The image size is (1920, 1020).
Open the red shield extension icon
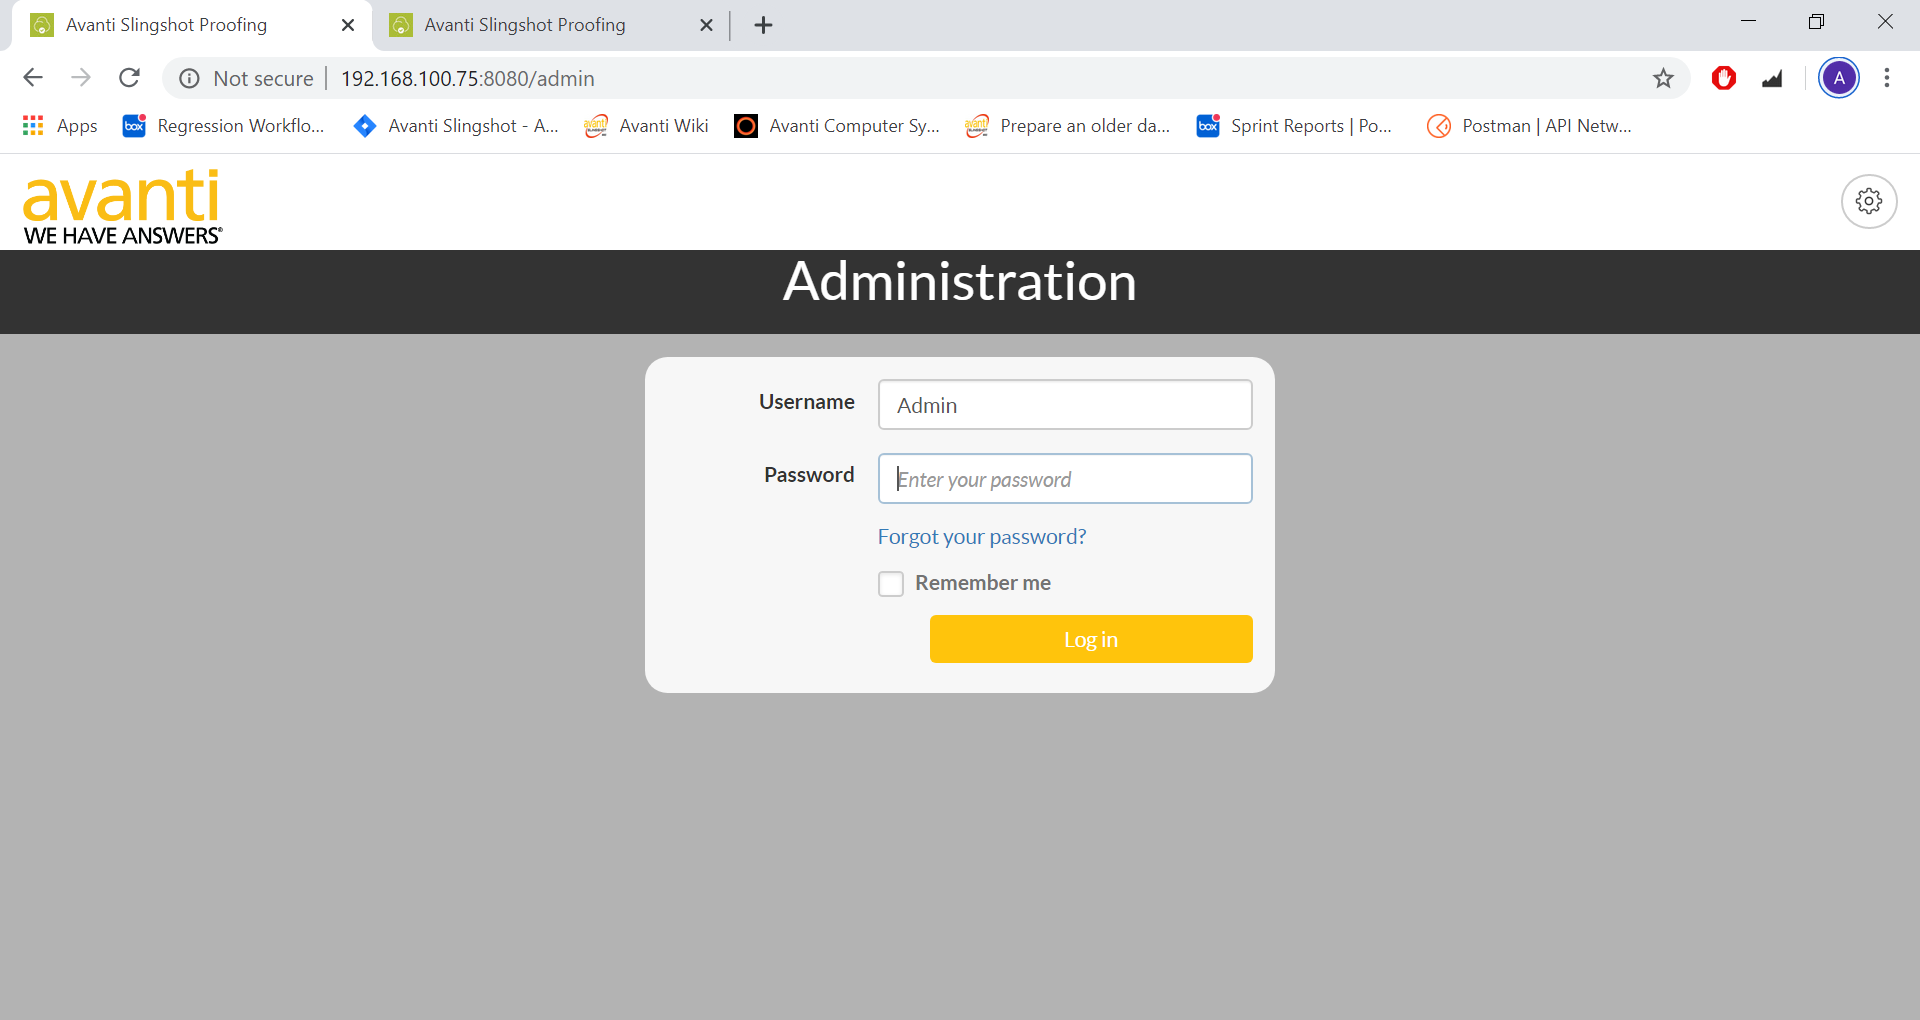pyautogui.click(x=1724, y=78)
